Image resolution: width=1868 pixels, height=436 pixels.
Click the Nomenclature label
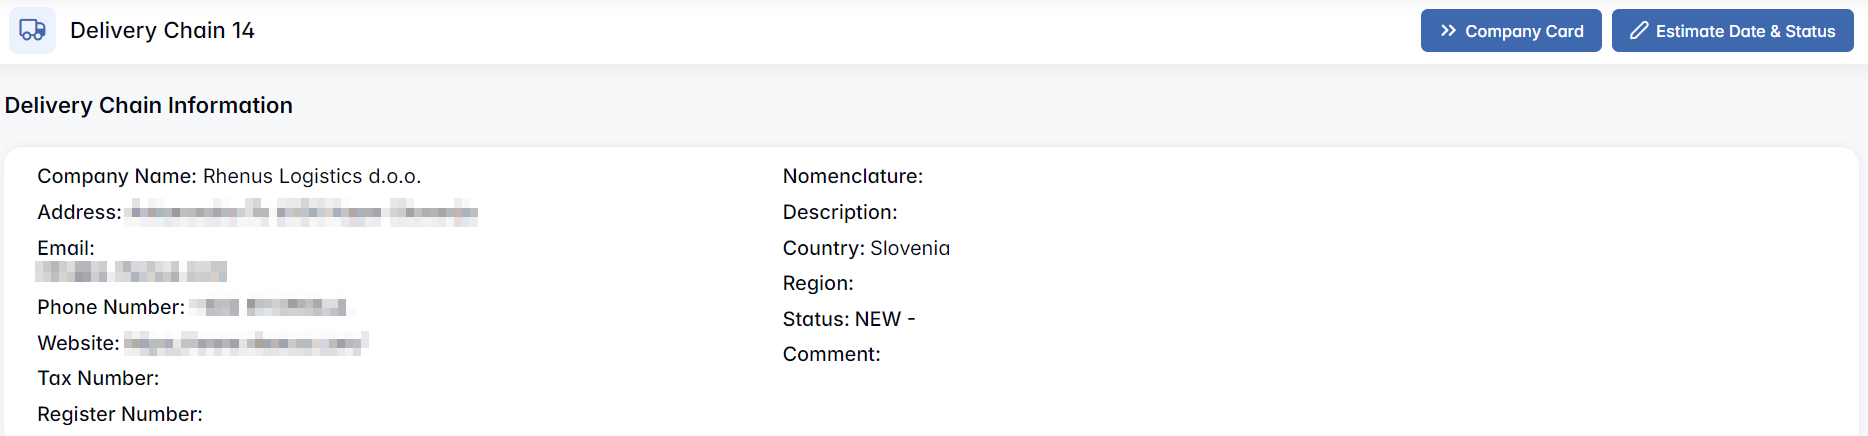(852, 177)
